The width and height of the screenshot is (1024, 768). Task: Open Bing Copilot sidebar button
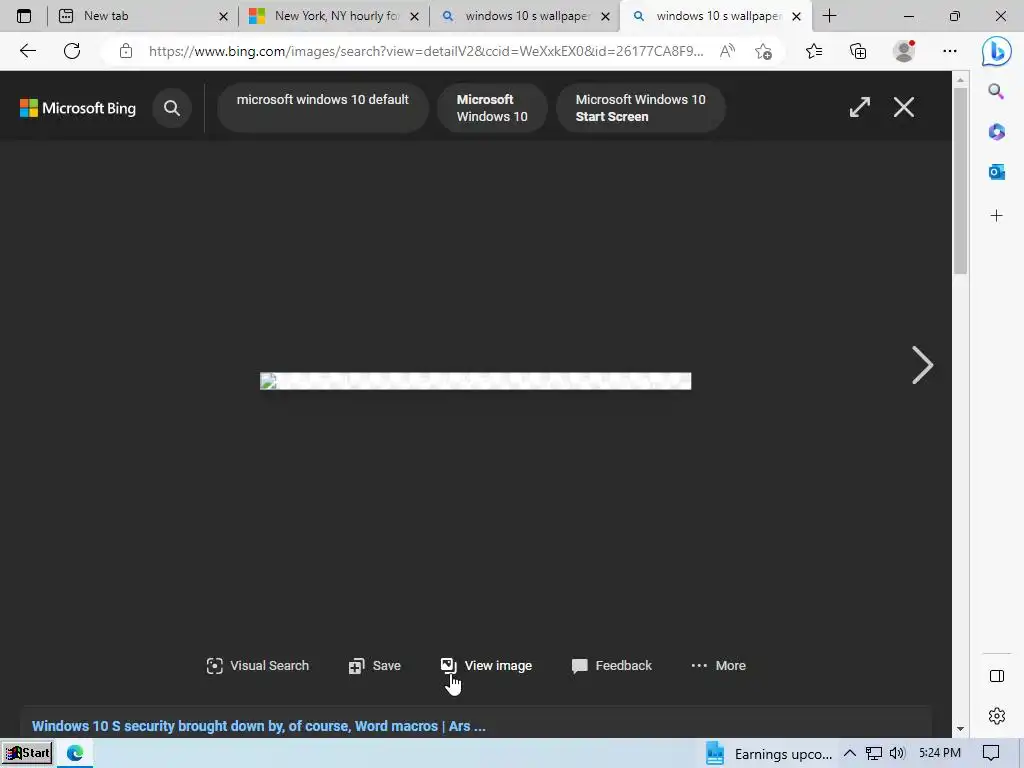(997, 51)
